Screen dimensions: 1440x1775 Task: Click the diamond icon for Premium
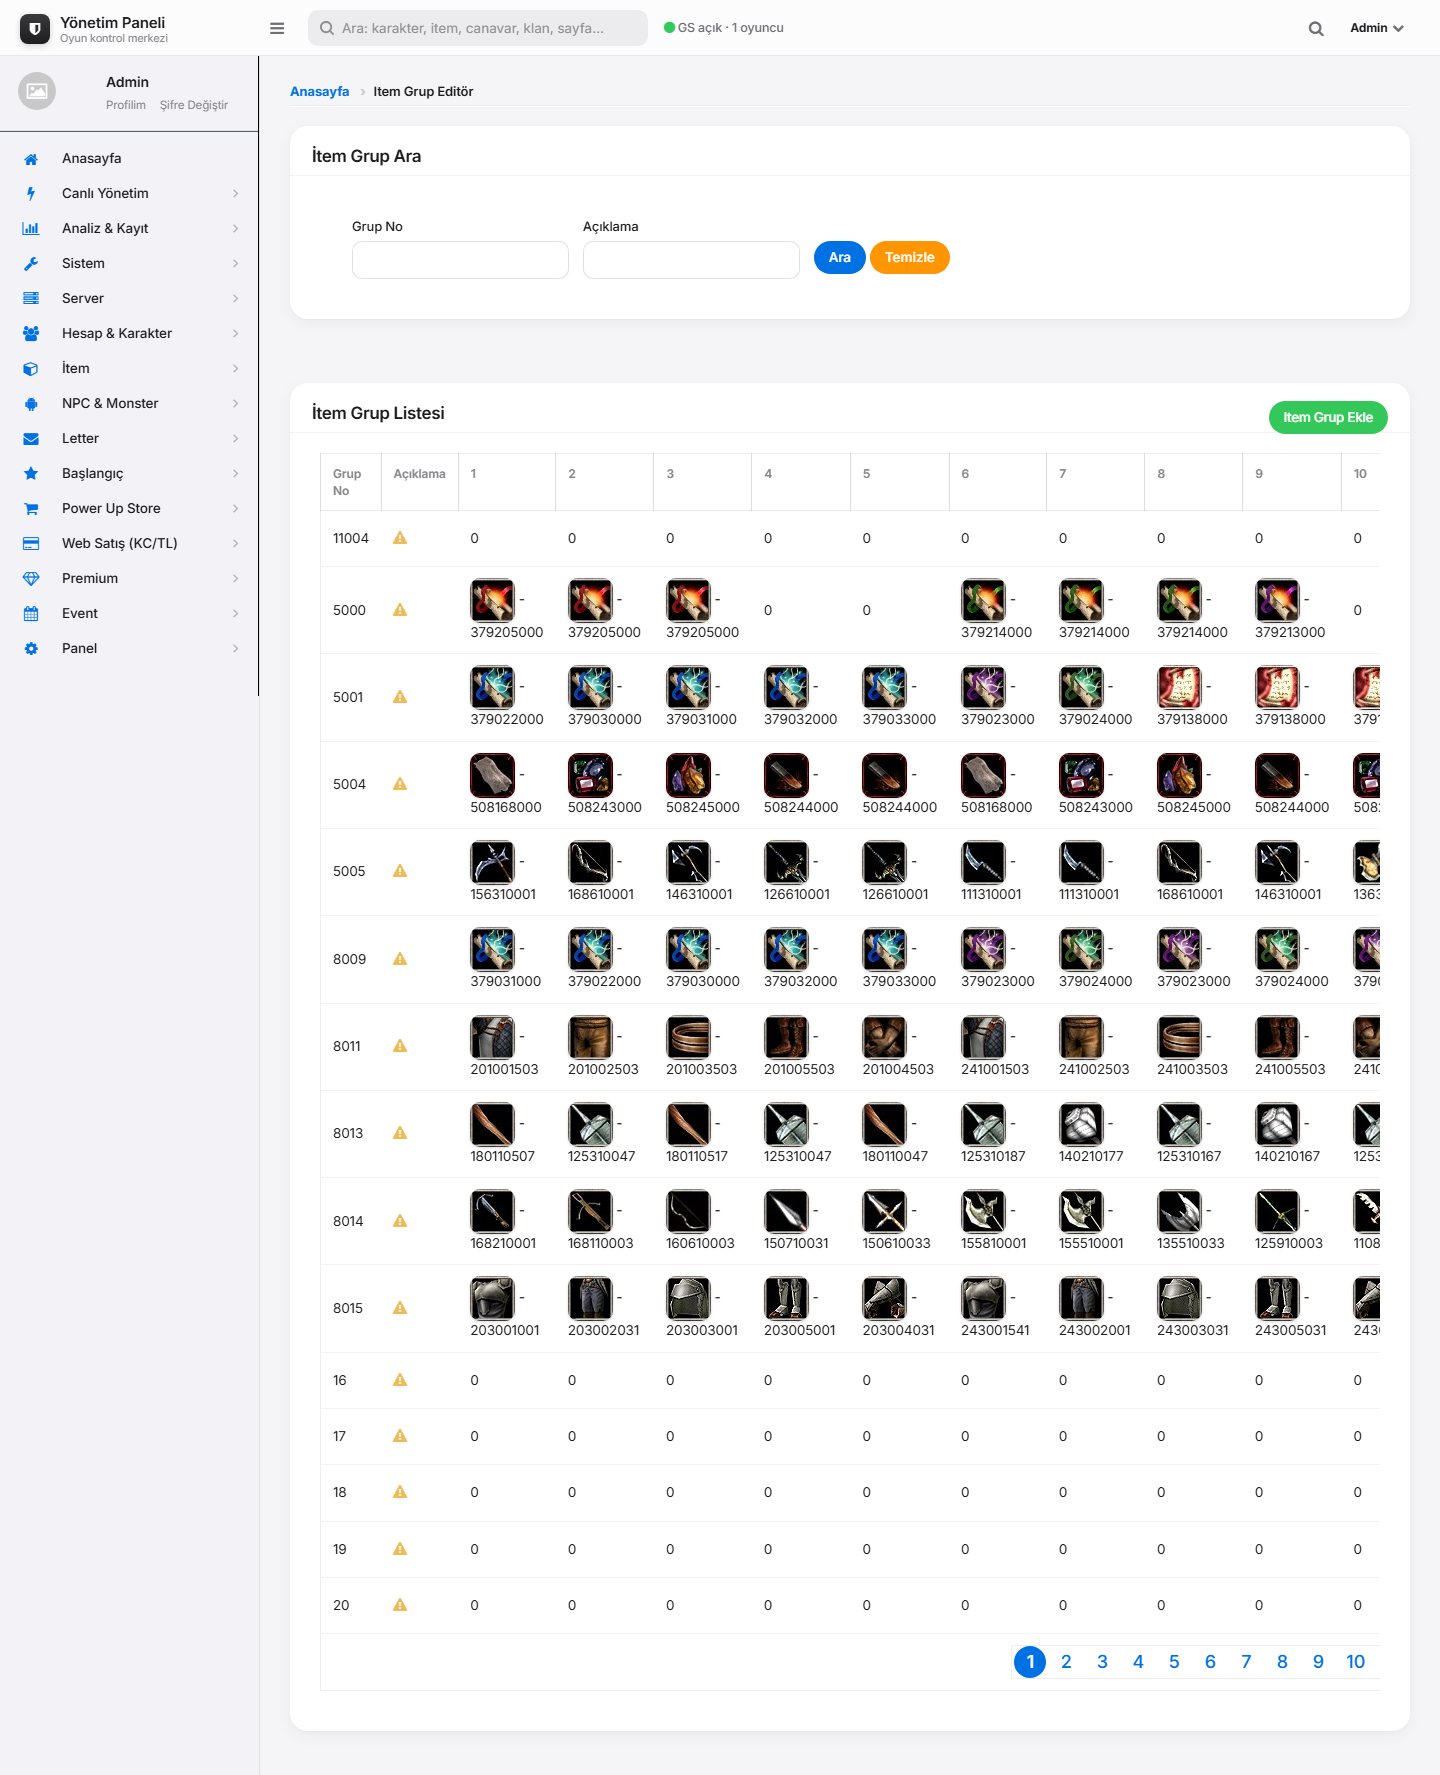pyautogui.click(x=31, y=579)
